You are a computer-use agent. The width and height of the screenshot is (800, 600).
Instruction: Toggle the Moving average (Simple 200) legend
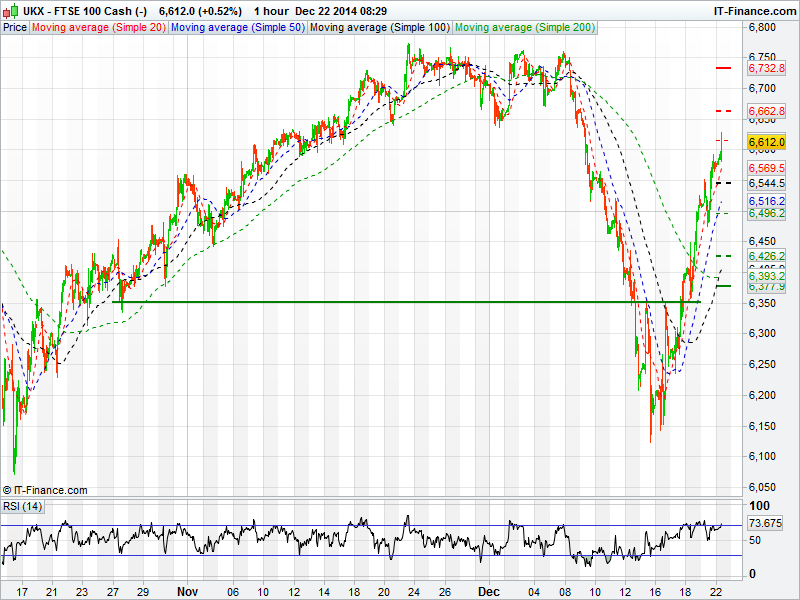[524, 27]
